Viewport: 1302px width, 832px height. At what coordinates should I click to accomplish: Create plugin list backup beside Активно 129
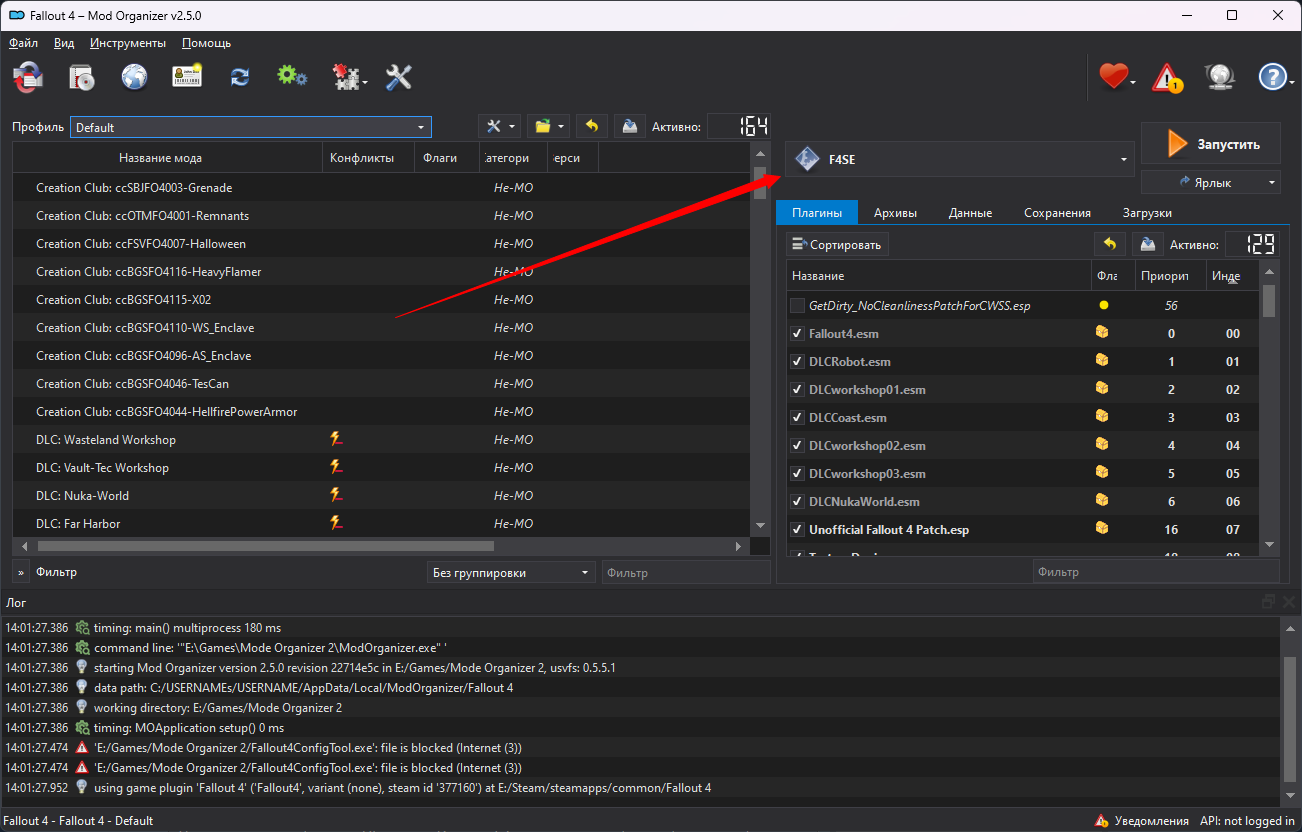tap(1148, 244)
